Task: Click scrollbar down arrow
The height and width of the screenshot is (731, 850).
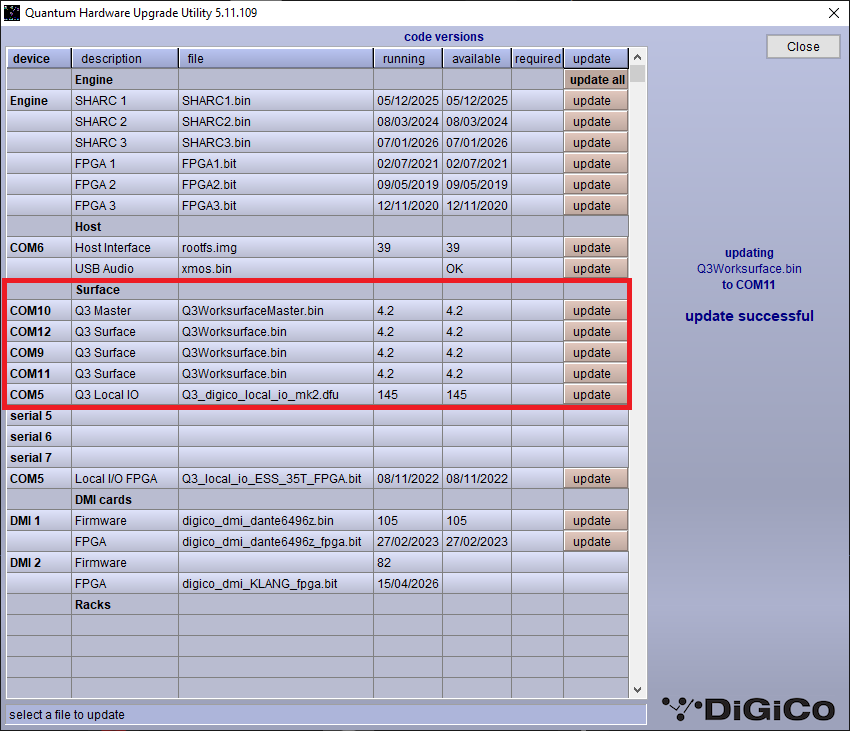Action: [638, 690]
